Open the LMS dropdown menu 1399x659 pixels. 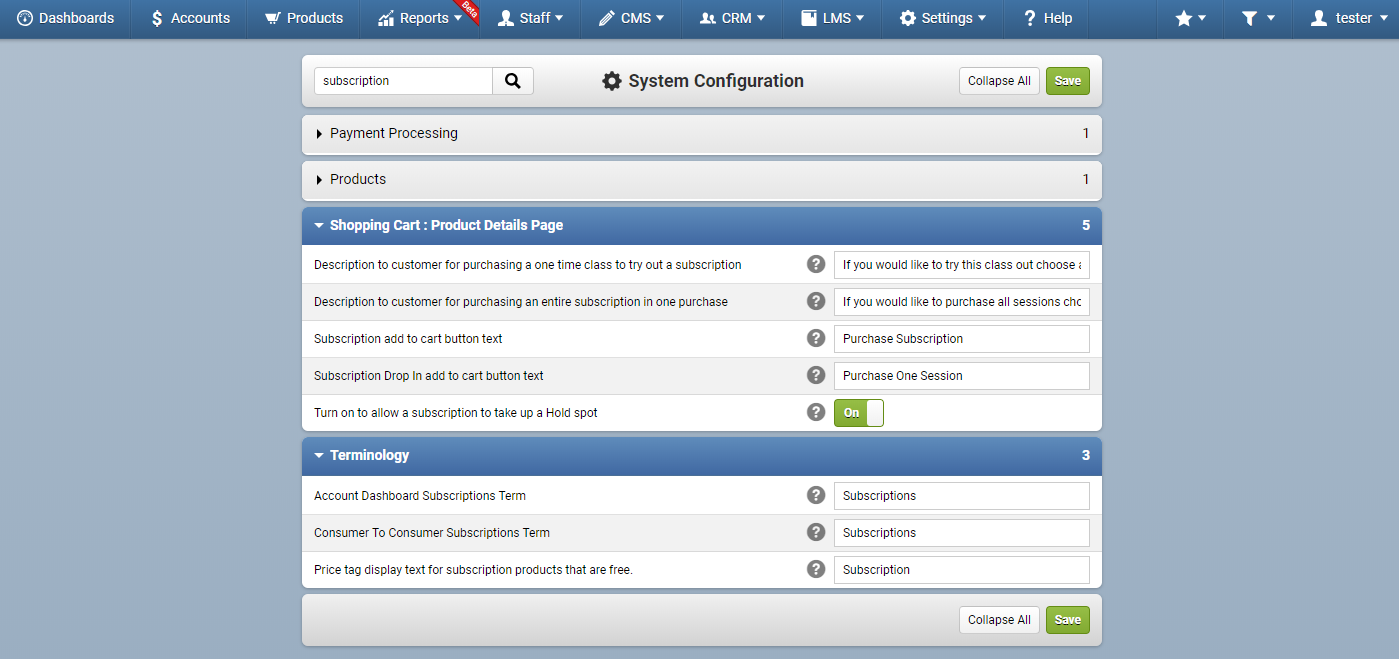point(833,18)
